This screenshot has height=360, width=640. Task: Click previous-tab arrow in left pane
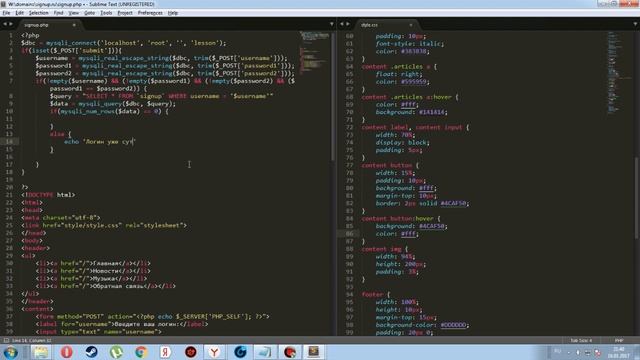[x=5, y=24]
